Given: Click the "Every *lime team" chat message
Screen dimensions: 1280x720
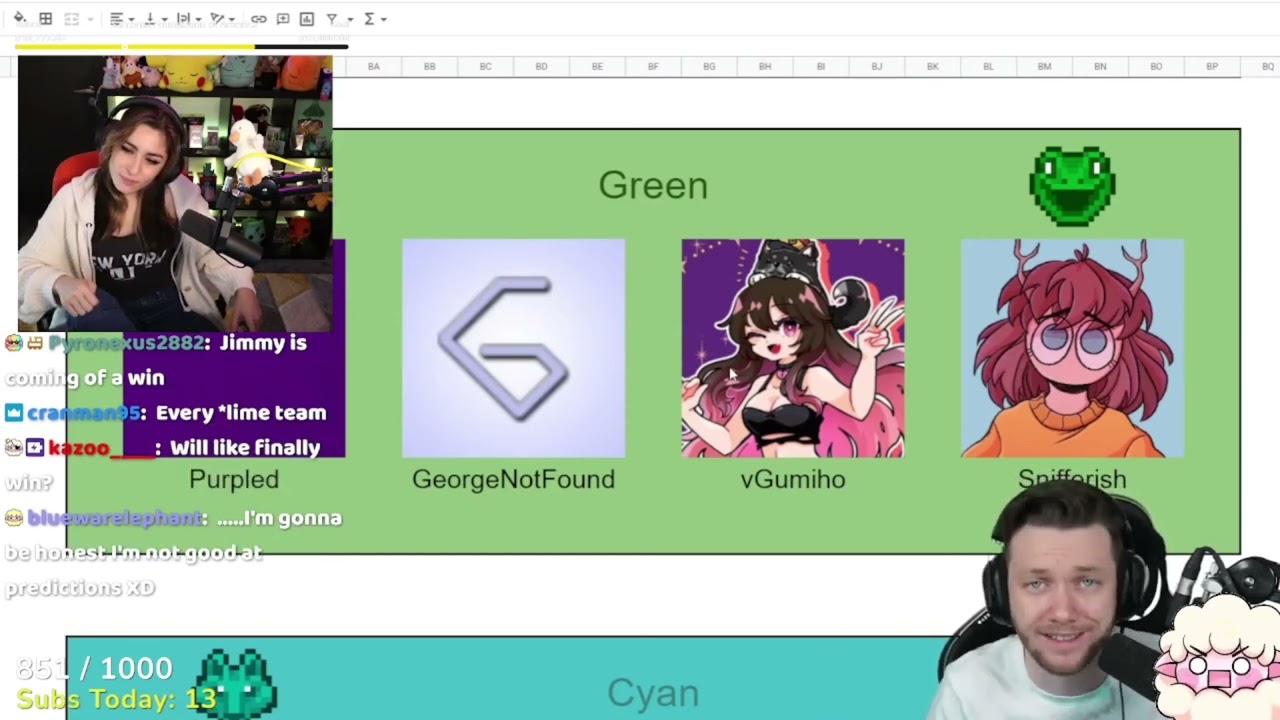Looking at the screenshot, I should point(241,413).
